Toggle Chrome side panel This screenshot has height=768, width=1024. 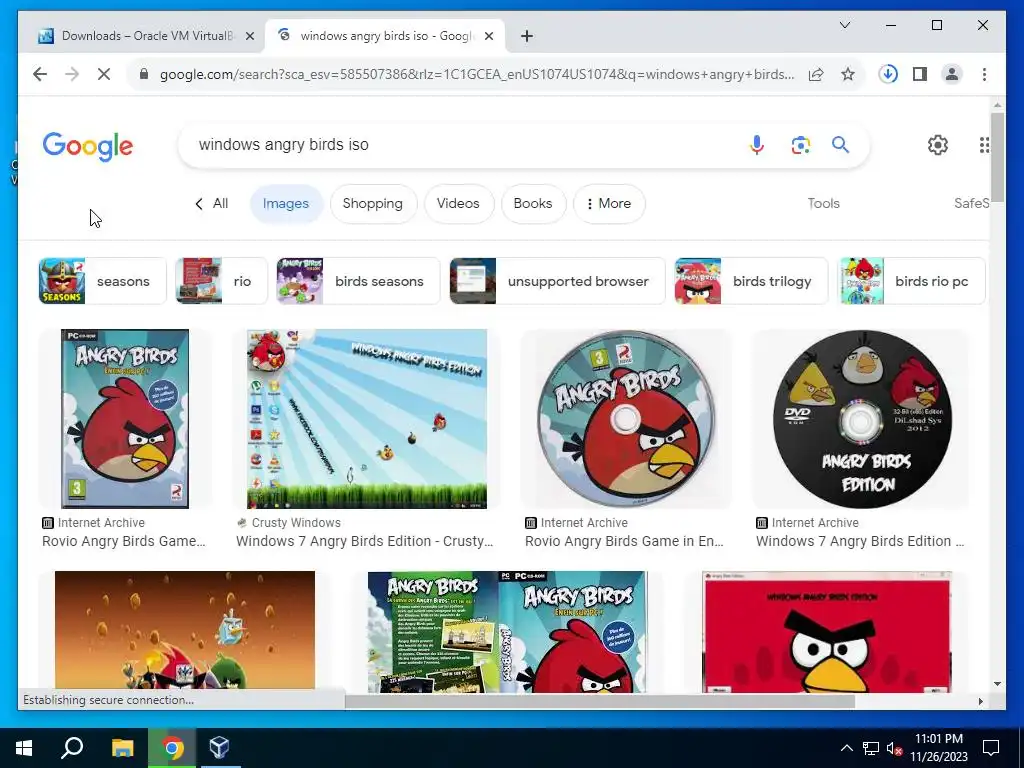pyautogui.click(x=920, y=74)
